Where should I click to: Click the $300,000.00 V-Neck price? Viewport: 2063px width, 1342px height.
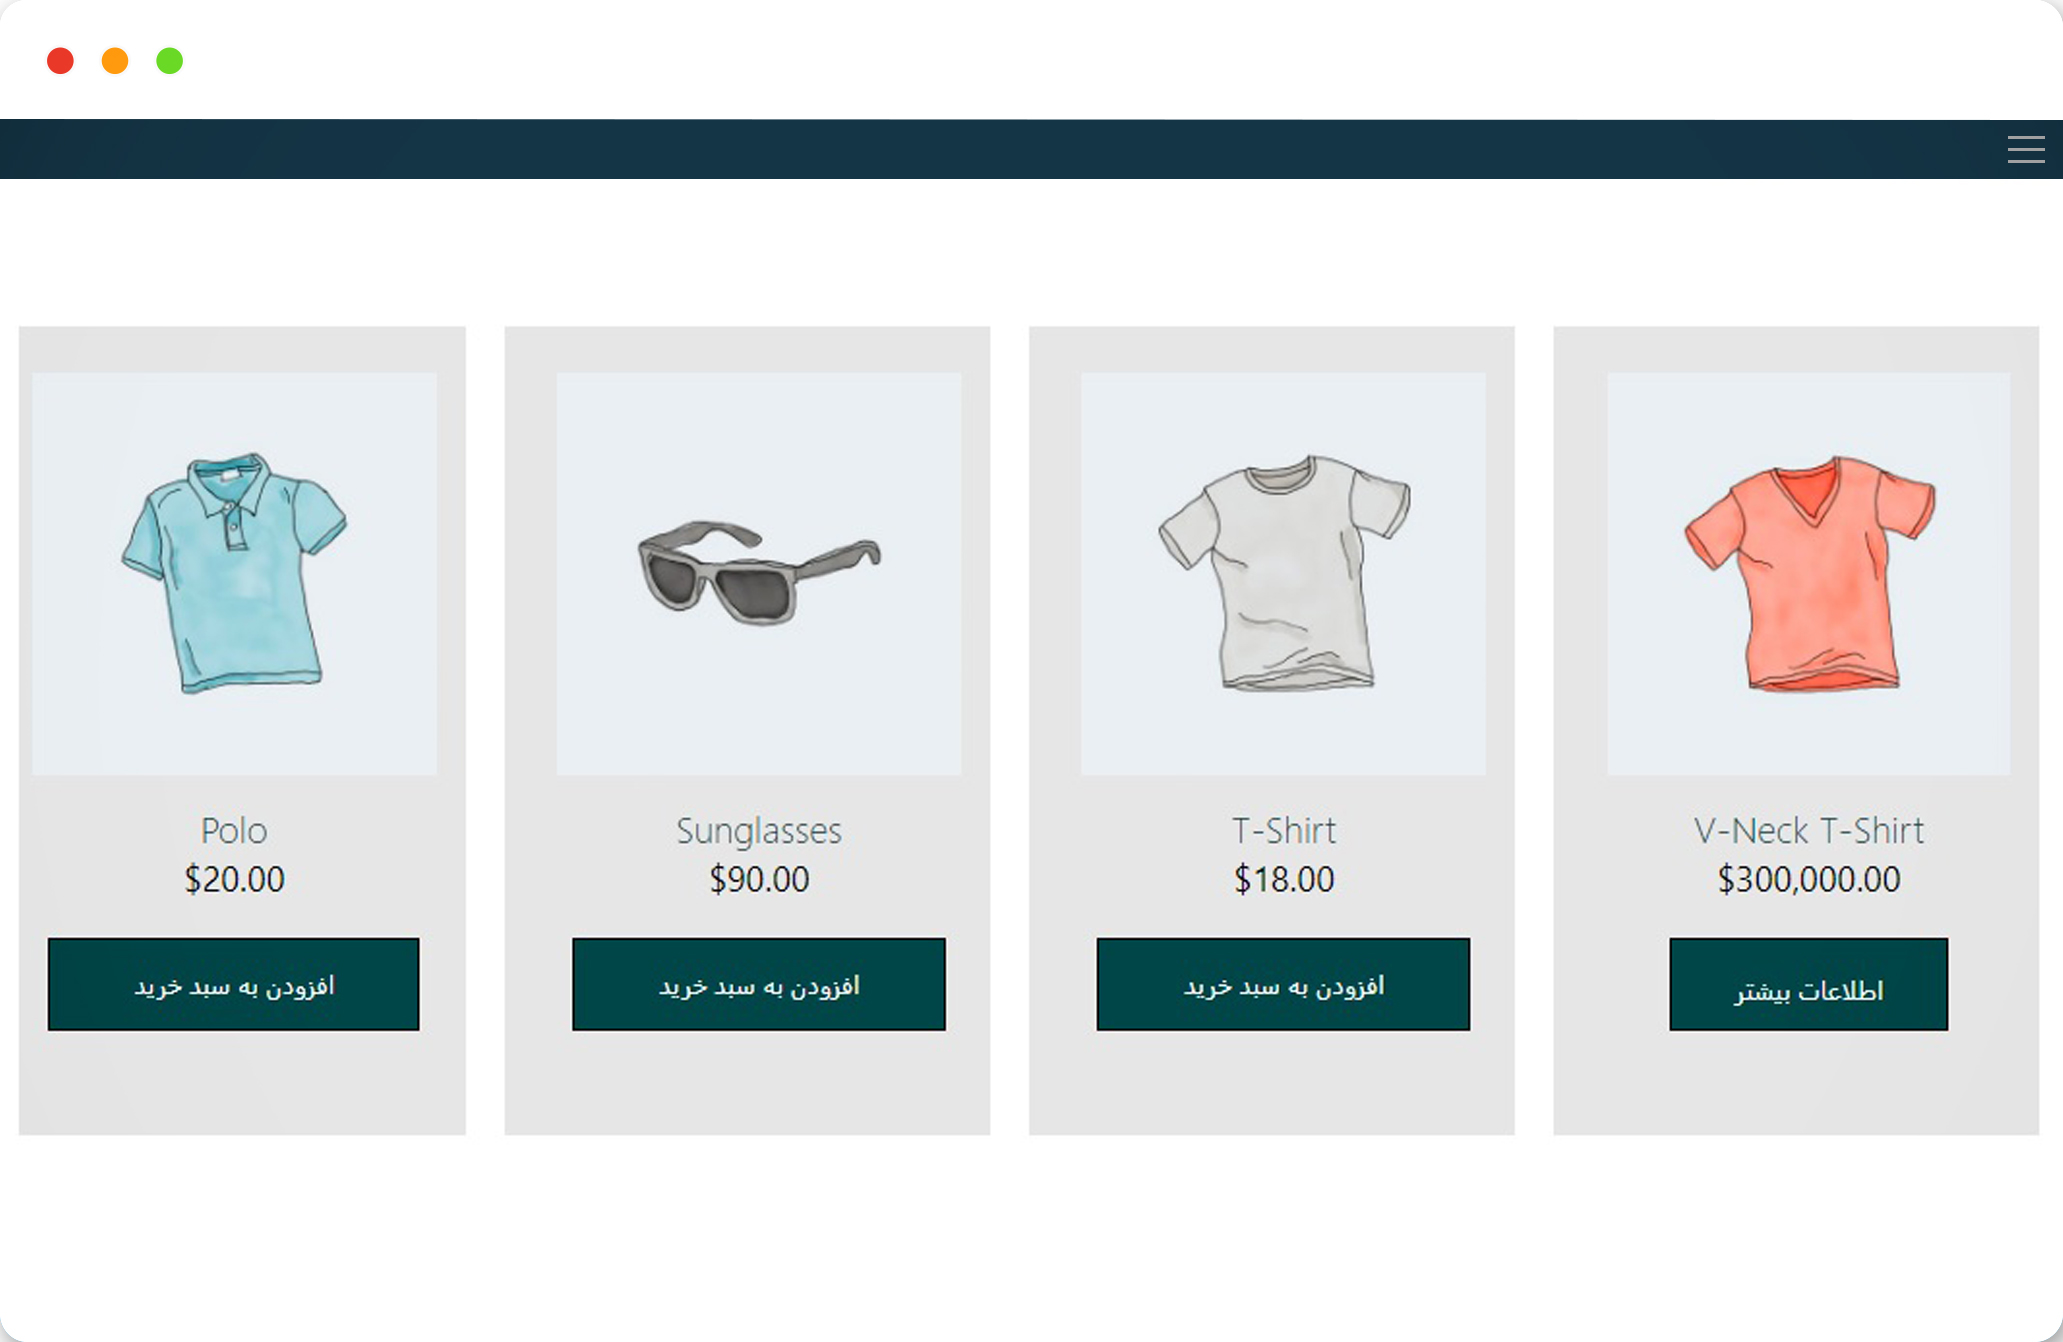pyautogui.click(x=1808, y=879)
